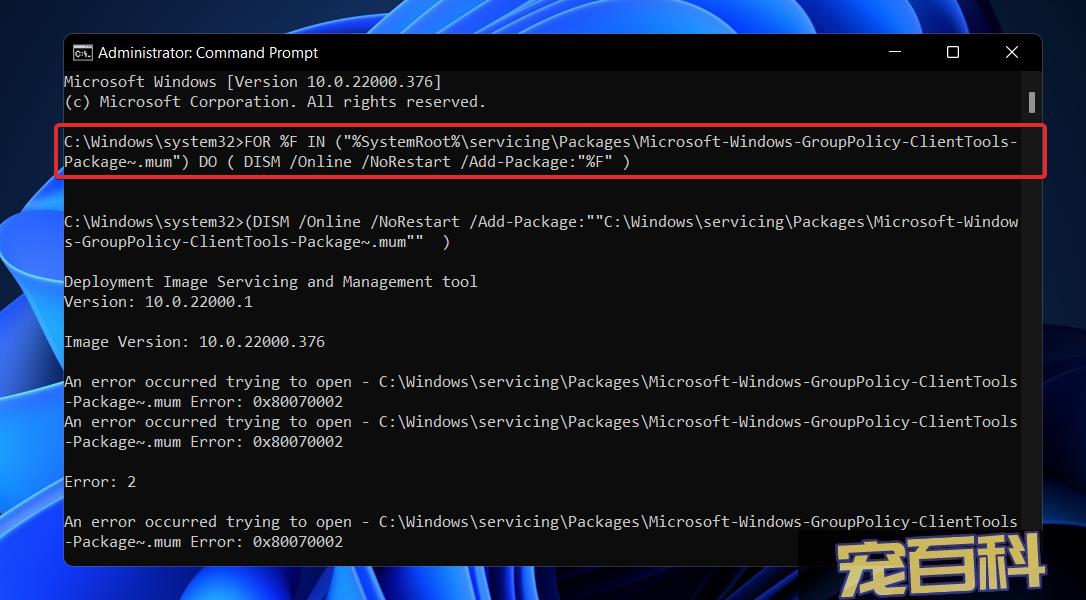1086x600 pixels.
Task: Click the "Administrator: Command Prompt" title text
Action: coord(208,53)
